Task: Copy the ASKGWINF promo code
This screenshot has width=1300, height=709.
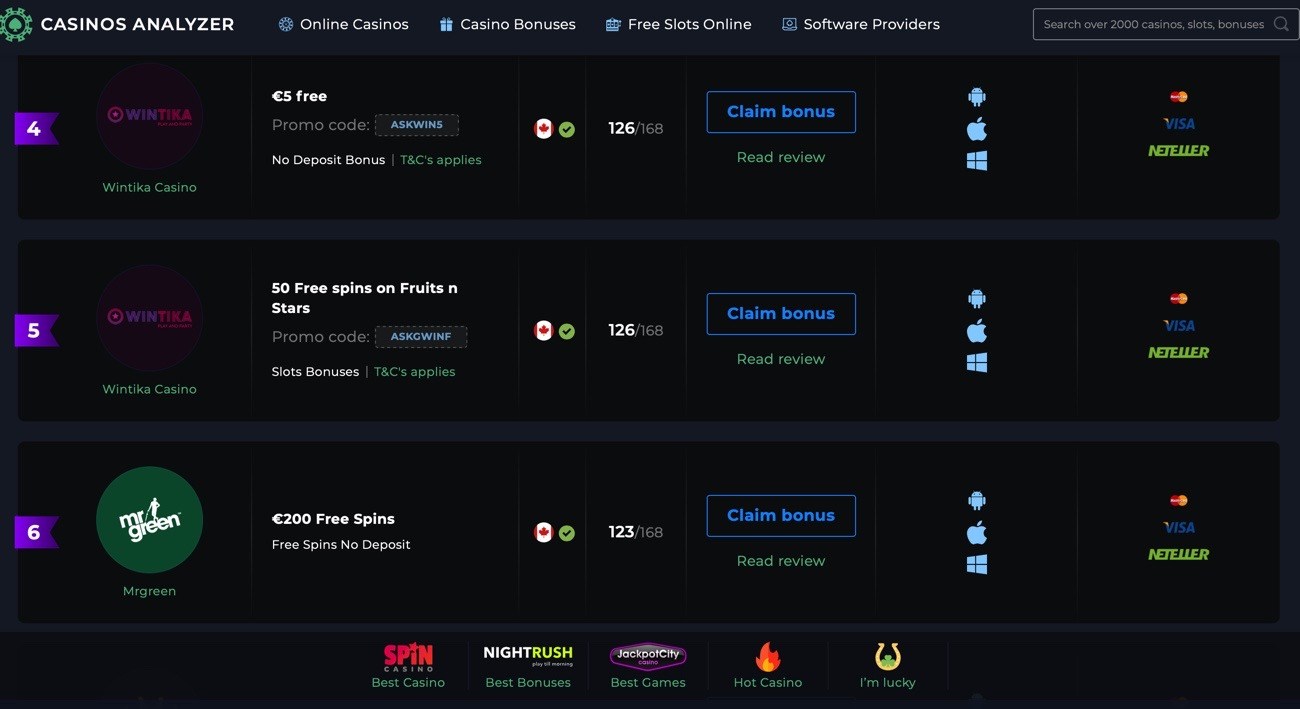Action: pyautogui.click(x=421, y=337)
